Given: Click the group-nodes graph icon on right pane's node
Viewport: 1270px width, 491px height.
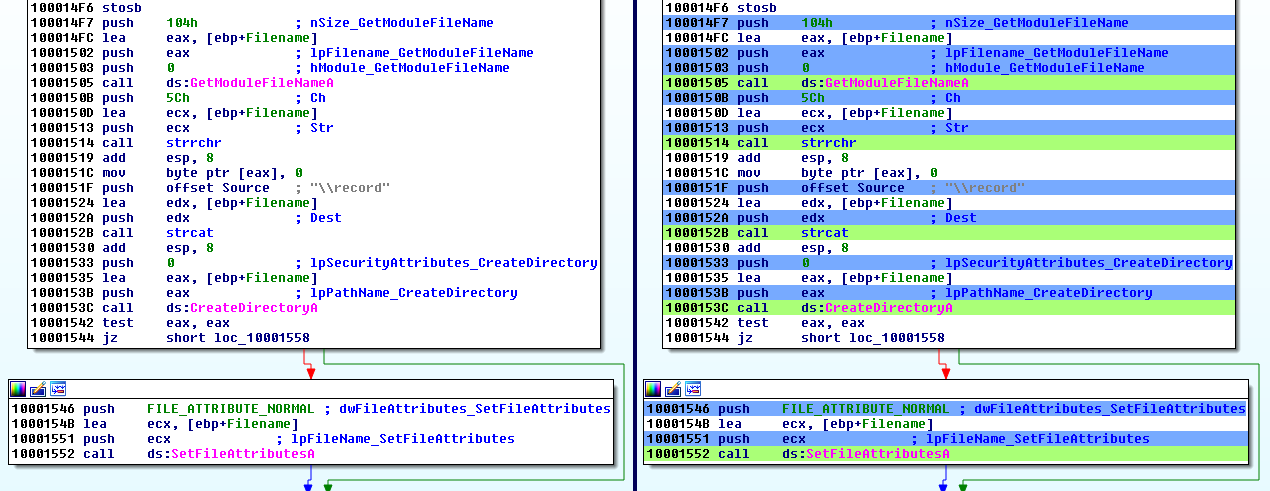Looking at the screenshot, I should point(693,388).
